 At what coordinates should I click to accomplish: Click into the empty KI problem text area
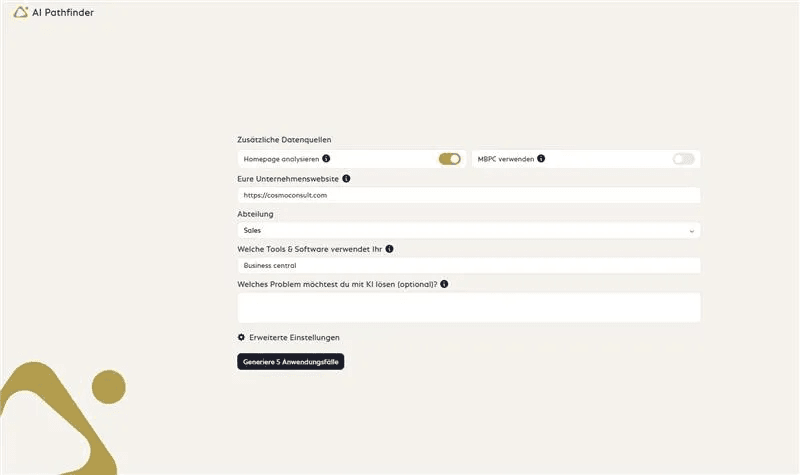(x=468, y=307)
